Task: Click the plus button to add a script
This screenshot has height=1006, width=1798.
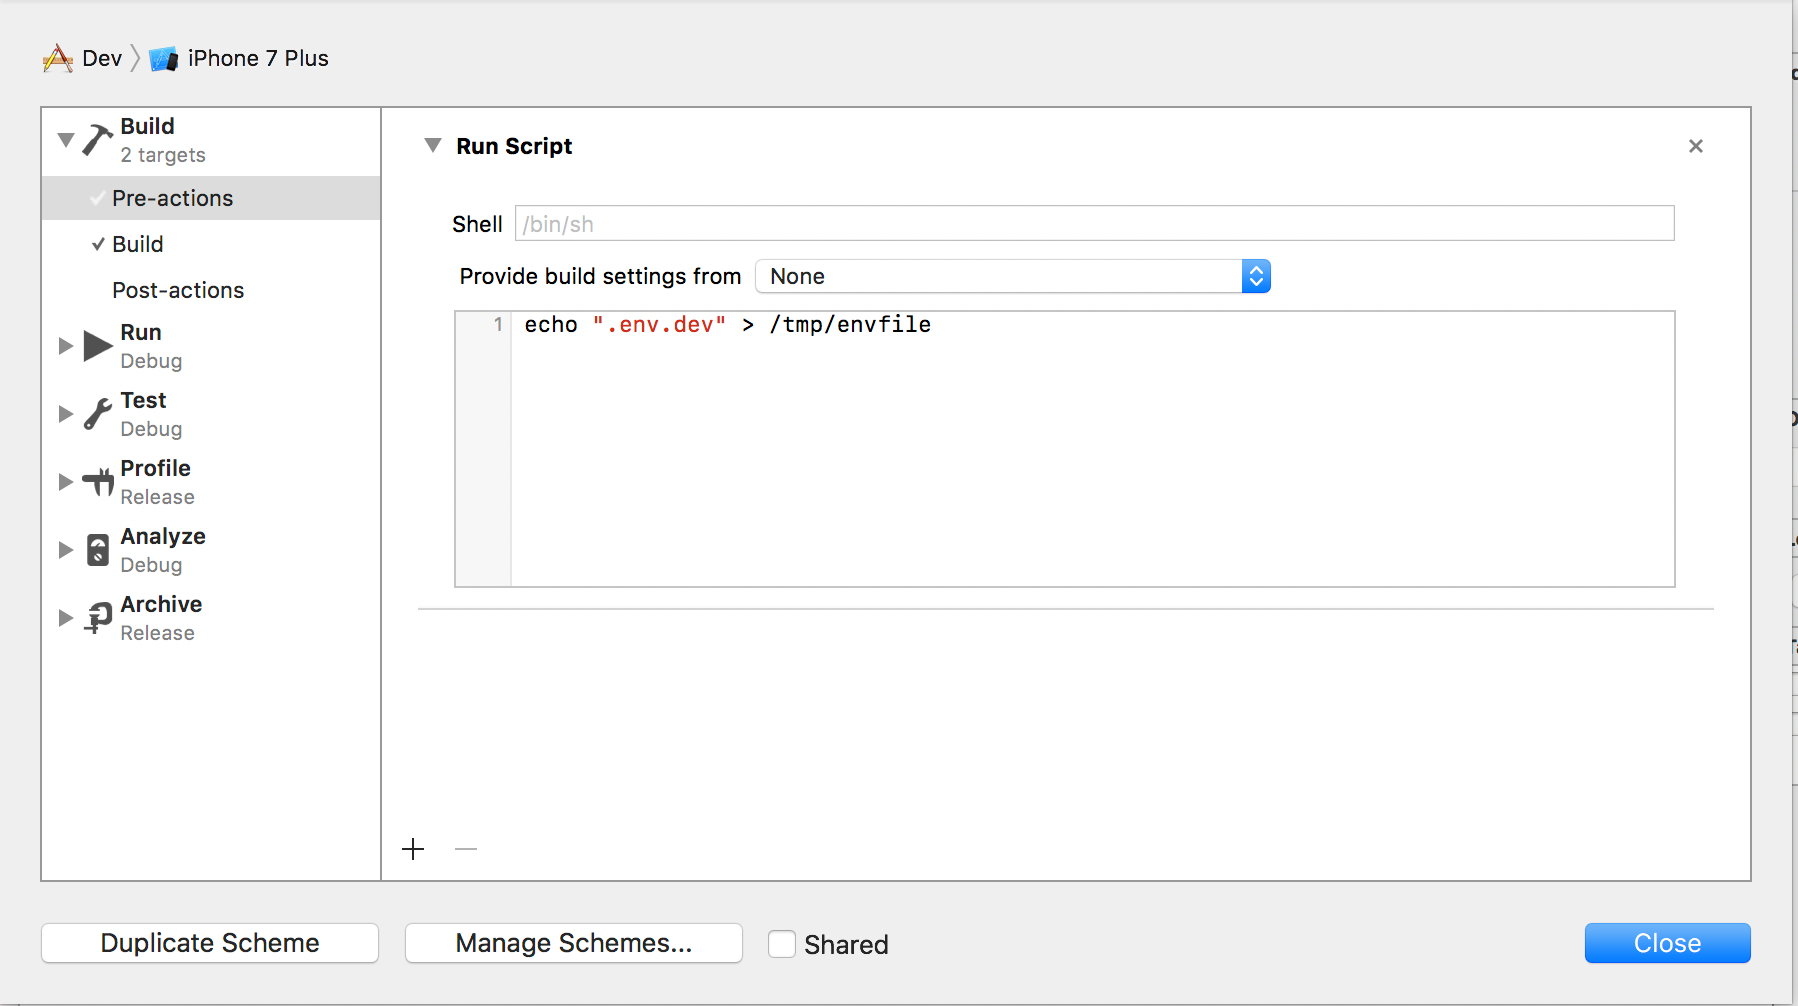Action: 413,848
